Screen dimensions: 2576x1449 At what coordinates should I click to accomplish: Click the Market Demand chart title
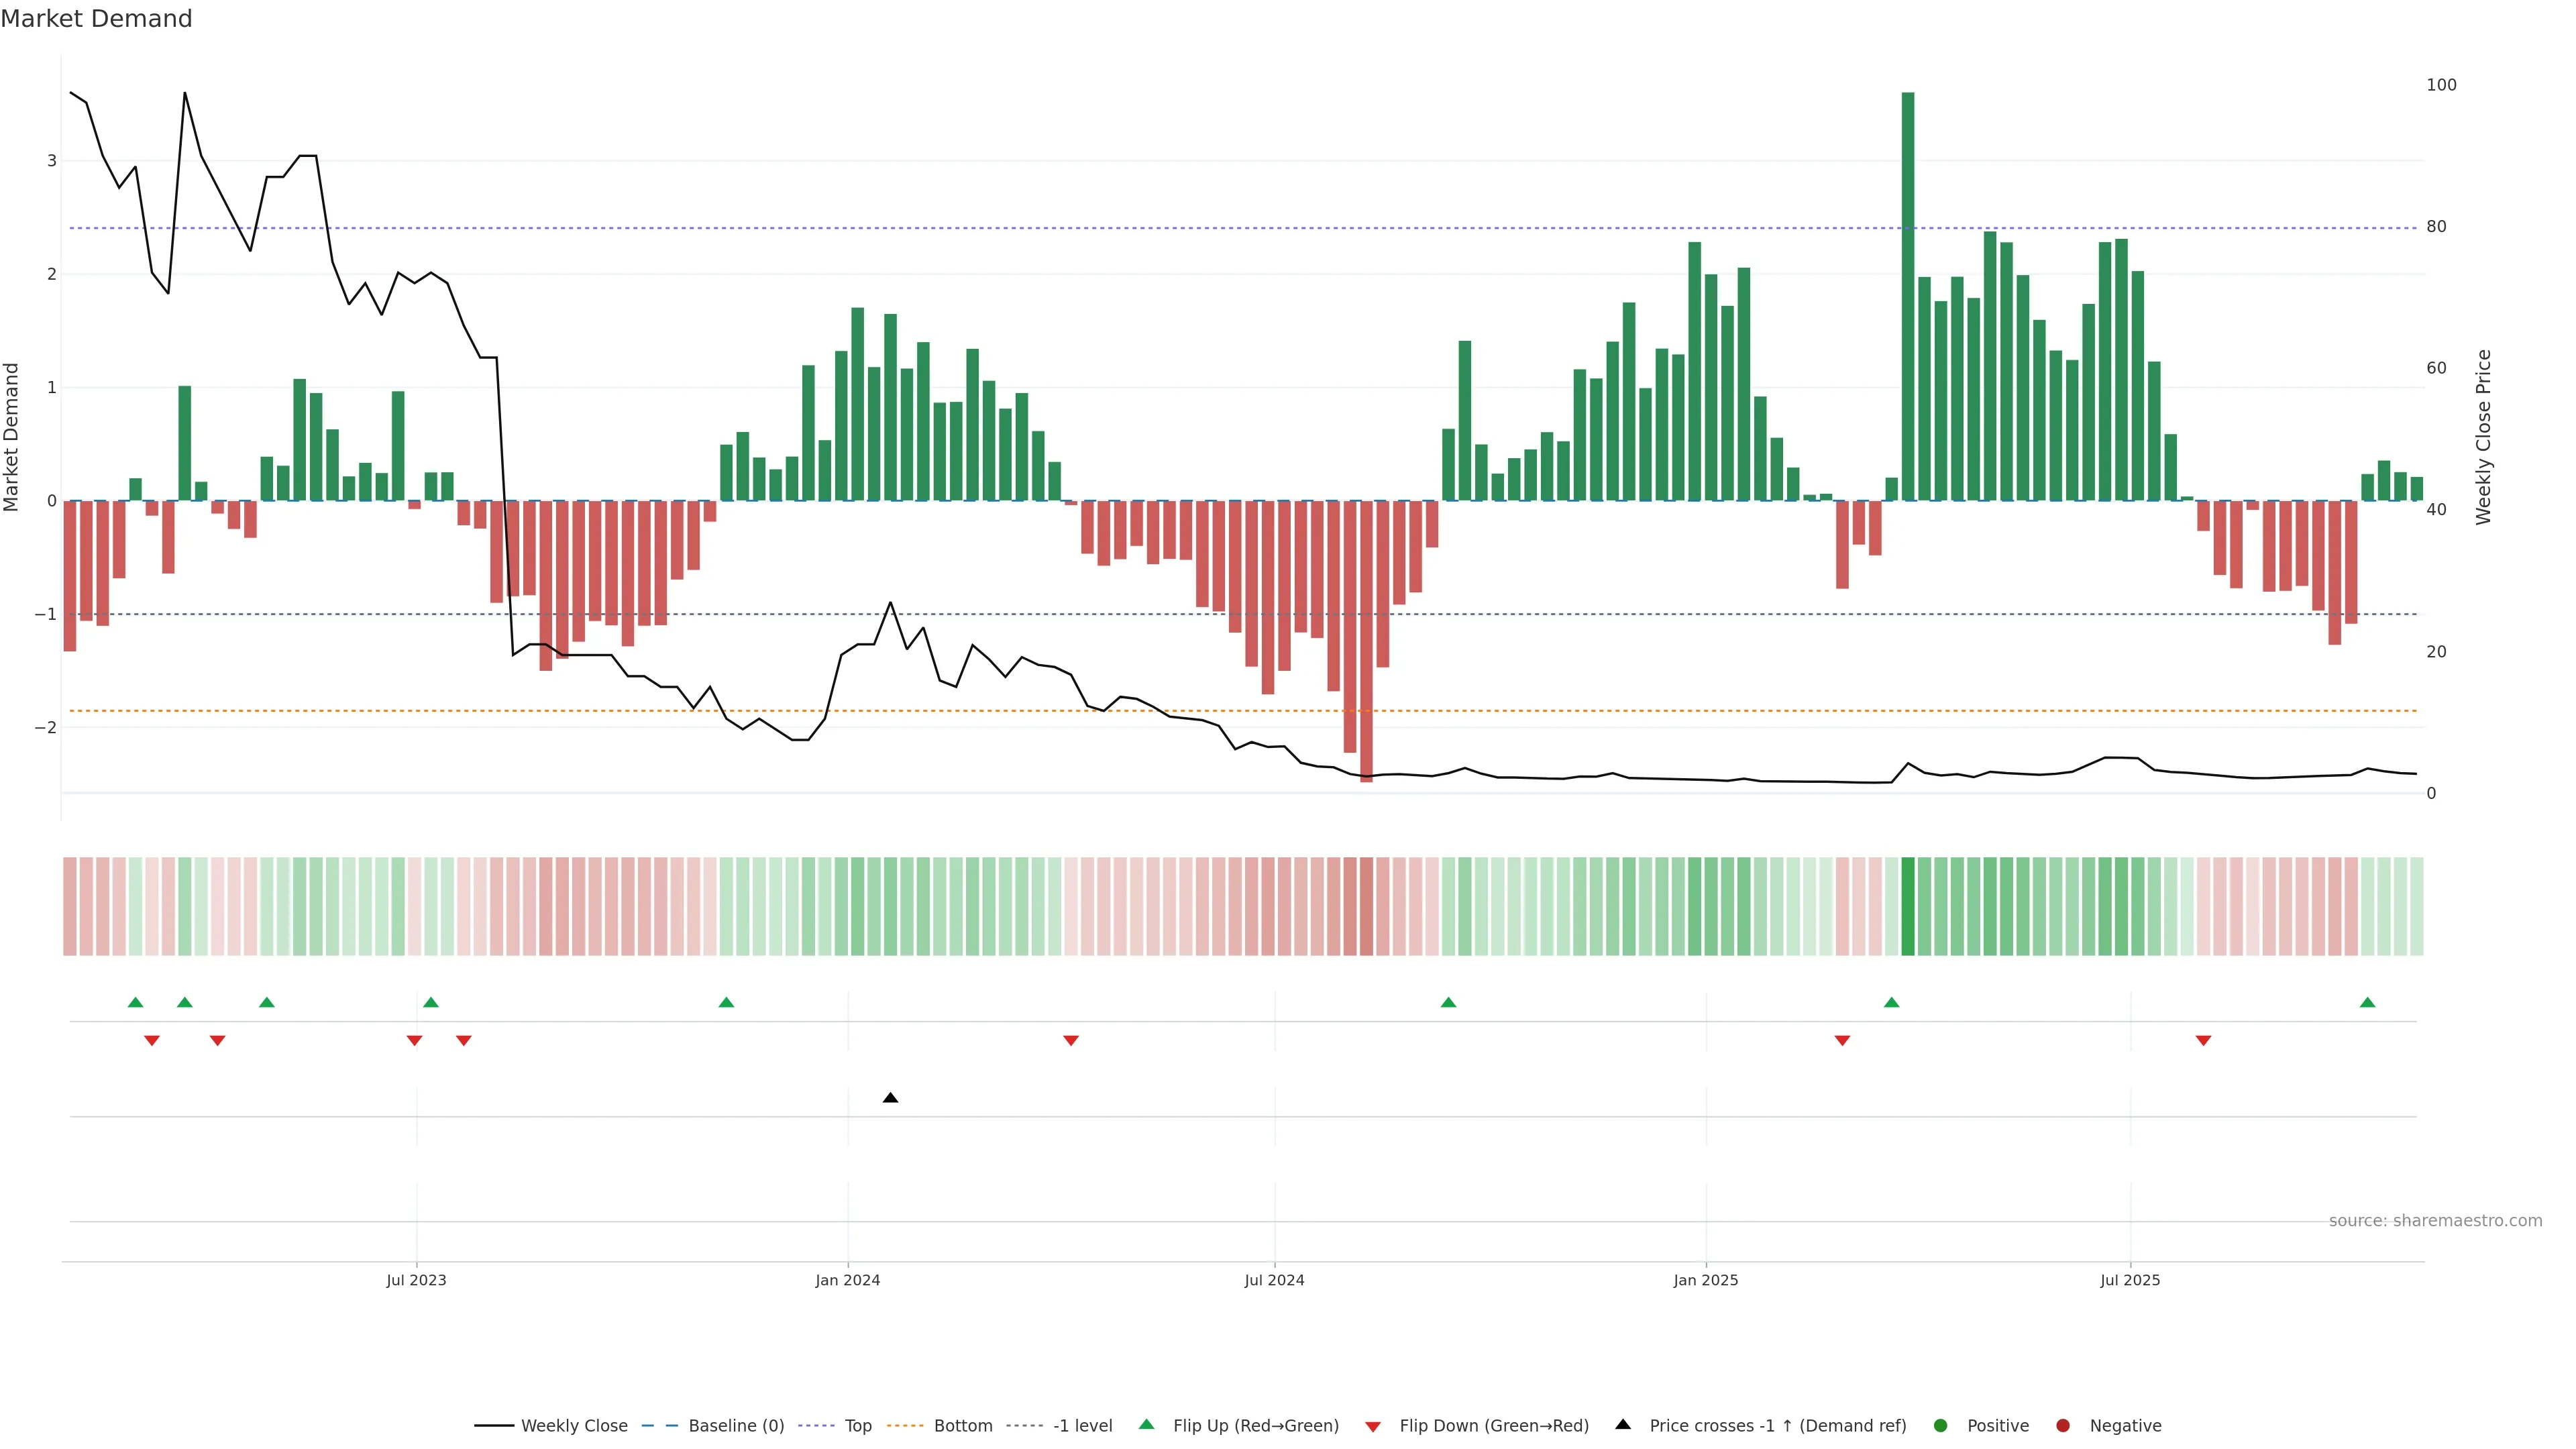point(96,19)
